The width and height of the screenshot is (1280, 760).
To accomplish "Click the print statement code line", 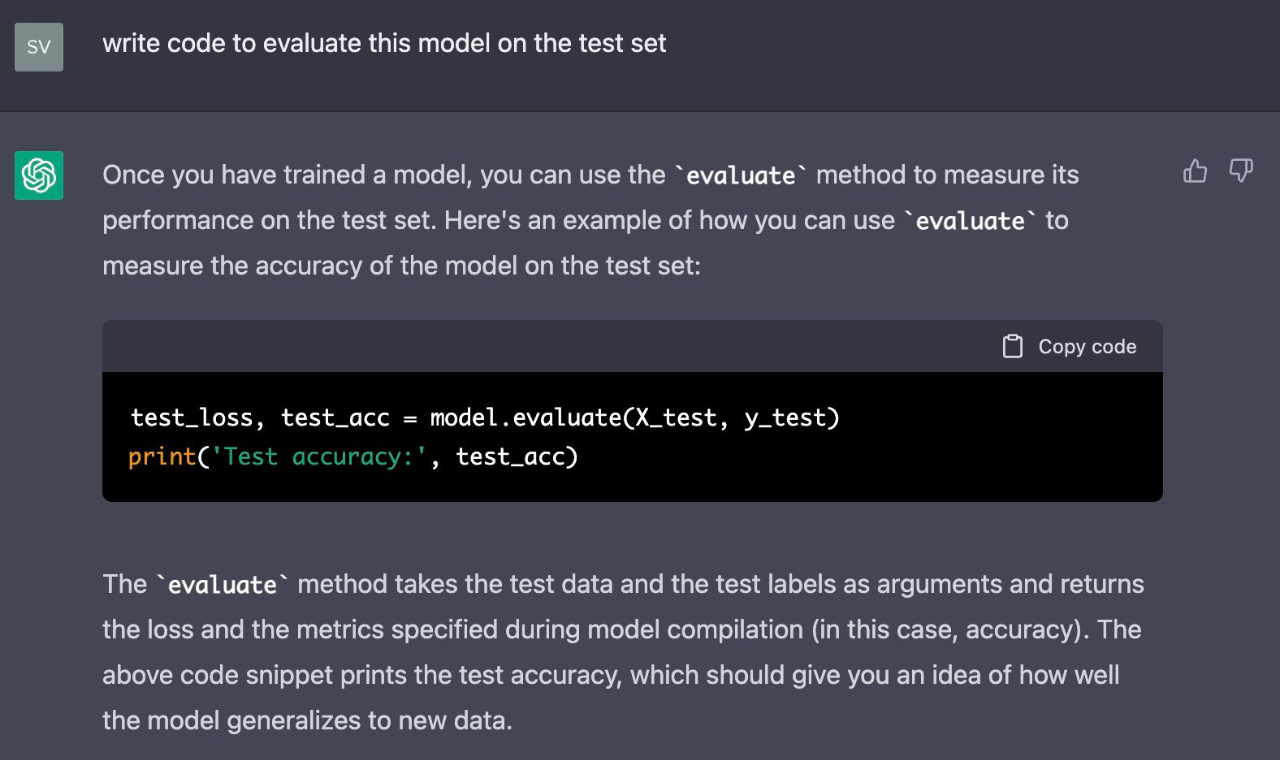I will (x=354, y=457).
